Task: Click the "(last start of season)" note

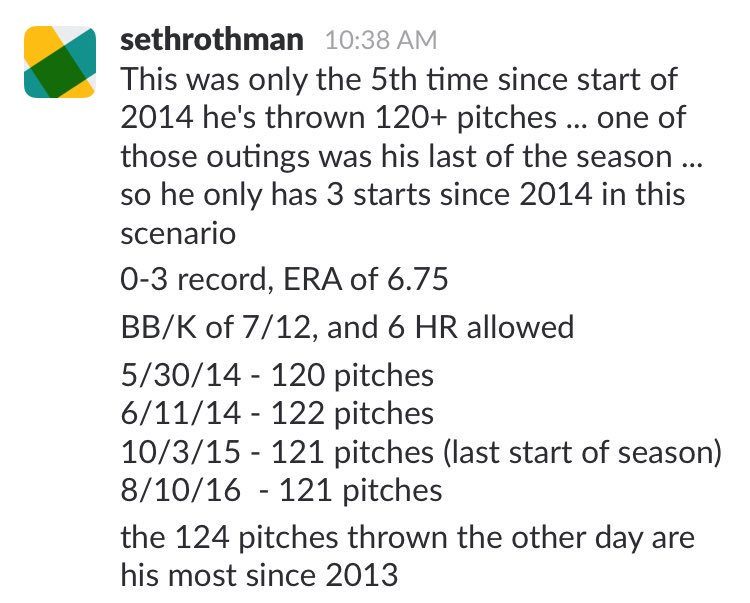Action: point(582,453)
